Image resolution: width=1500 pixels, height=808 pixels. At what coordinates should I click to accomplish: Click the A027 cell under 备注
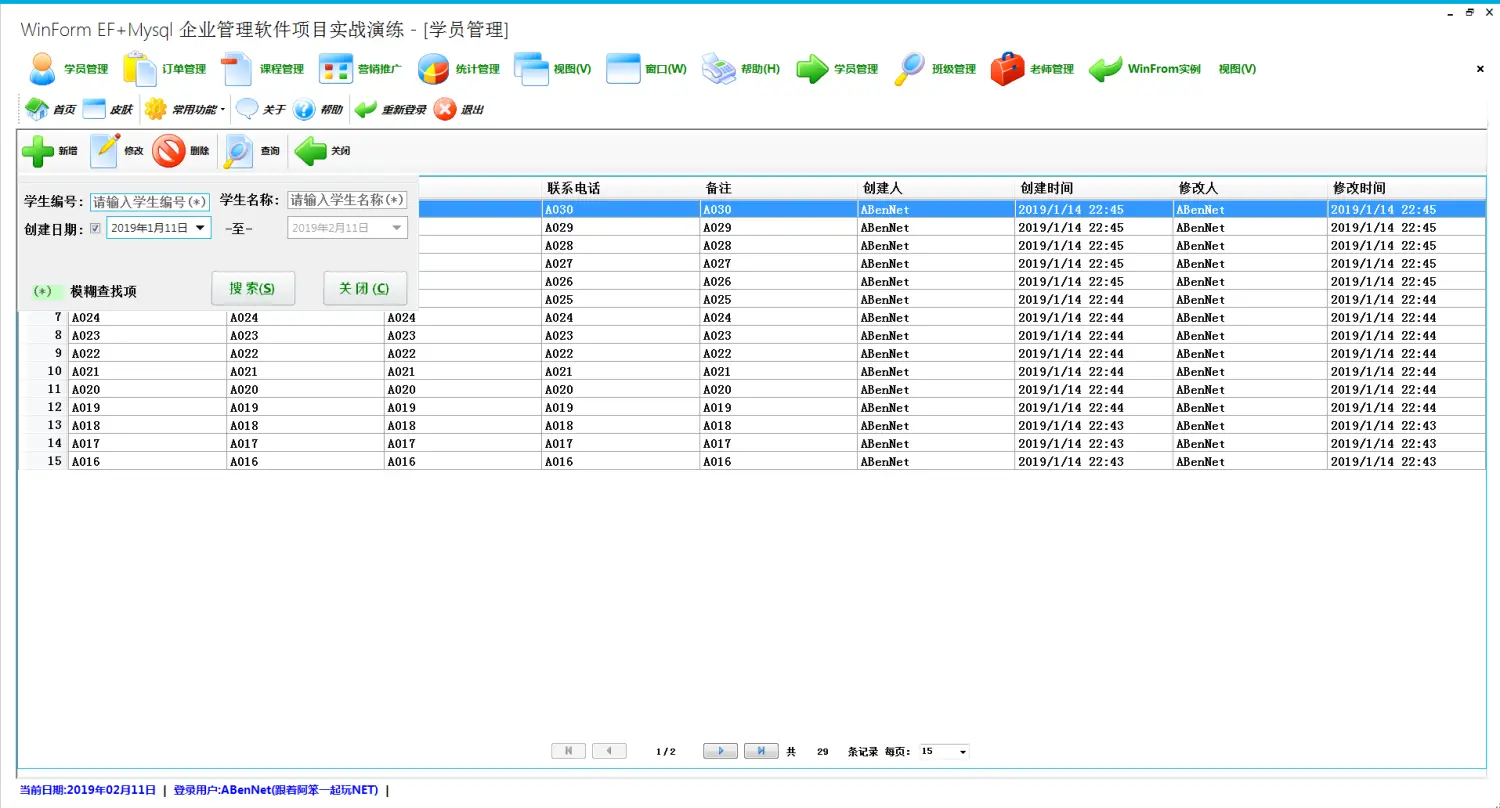click(779, 264)
